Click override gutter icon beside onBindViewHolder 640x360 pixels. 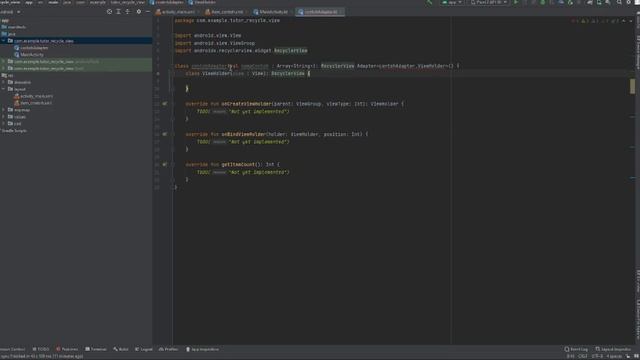[x=164, y=134]
